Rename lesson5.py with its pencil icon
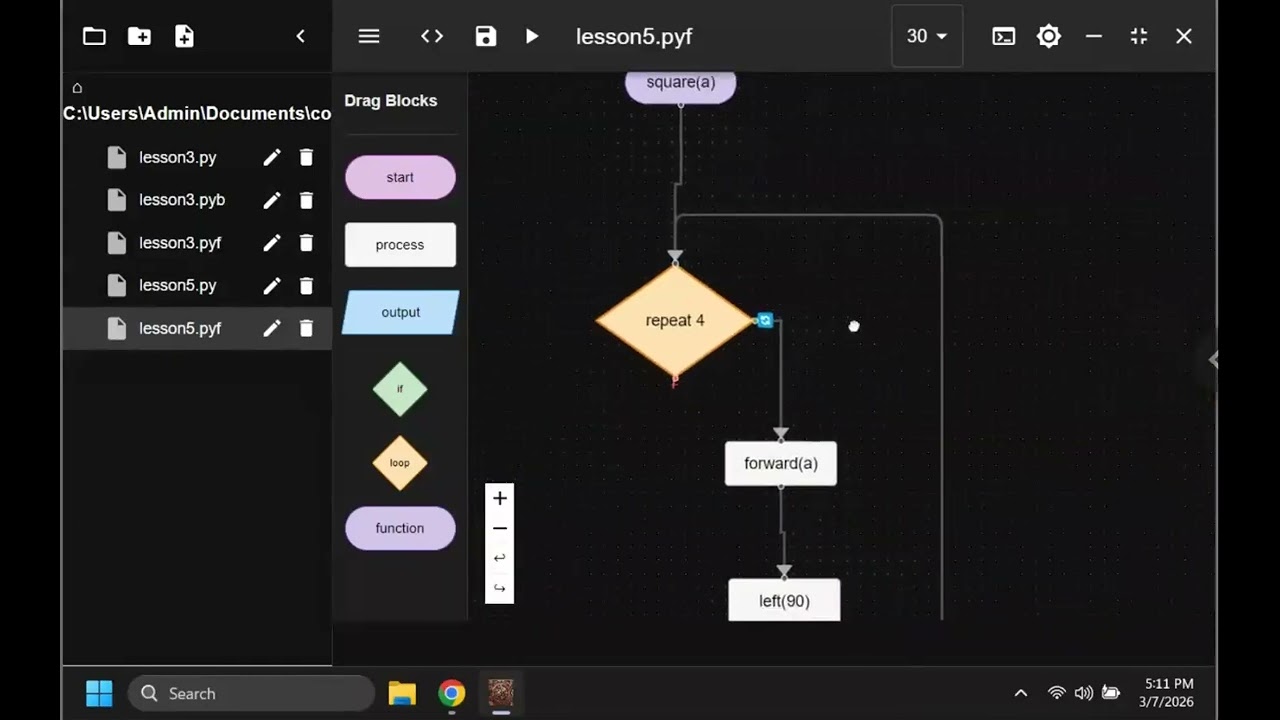This screenshot has width=1280, height=720. tap(271, 285)
